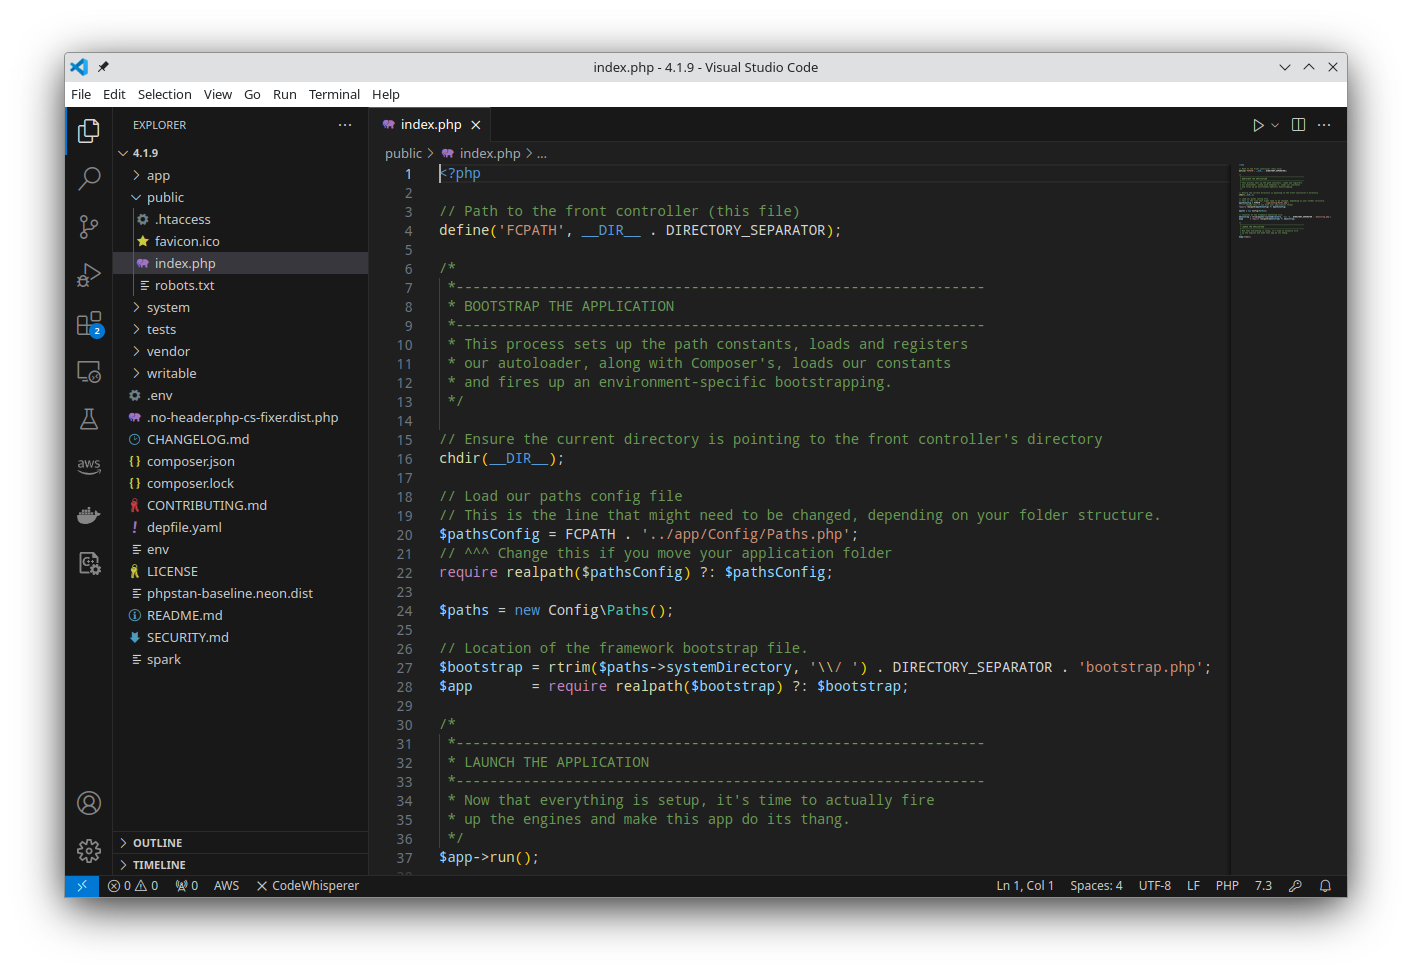The image size is (1412, 974).
Task: Open the run options dropdown arrow
Action: click(x=1275, y=125)
